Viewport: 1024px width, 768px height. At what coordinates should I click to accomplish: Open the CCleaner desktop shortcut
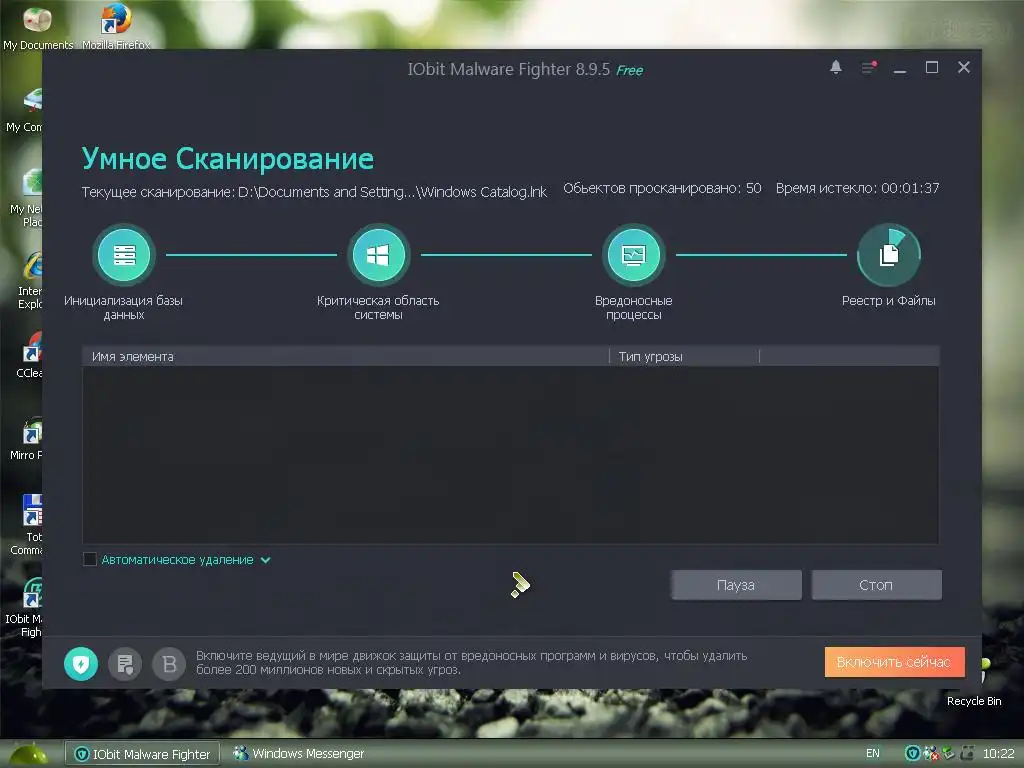tap(29, 356)
